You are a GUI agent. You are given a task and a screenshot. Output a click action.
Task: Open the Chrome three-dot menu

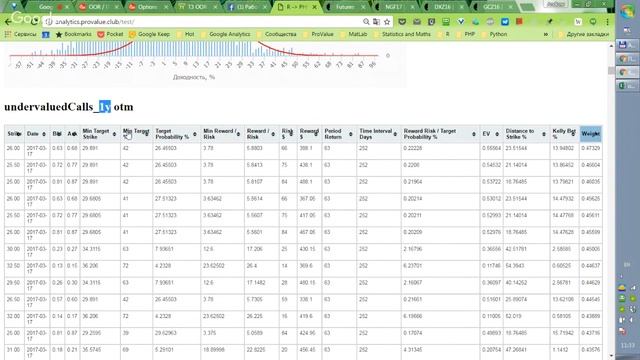coord(607,22)
